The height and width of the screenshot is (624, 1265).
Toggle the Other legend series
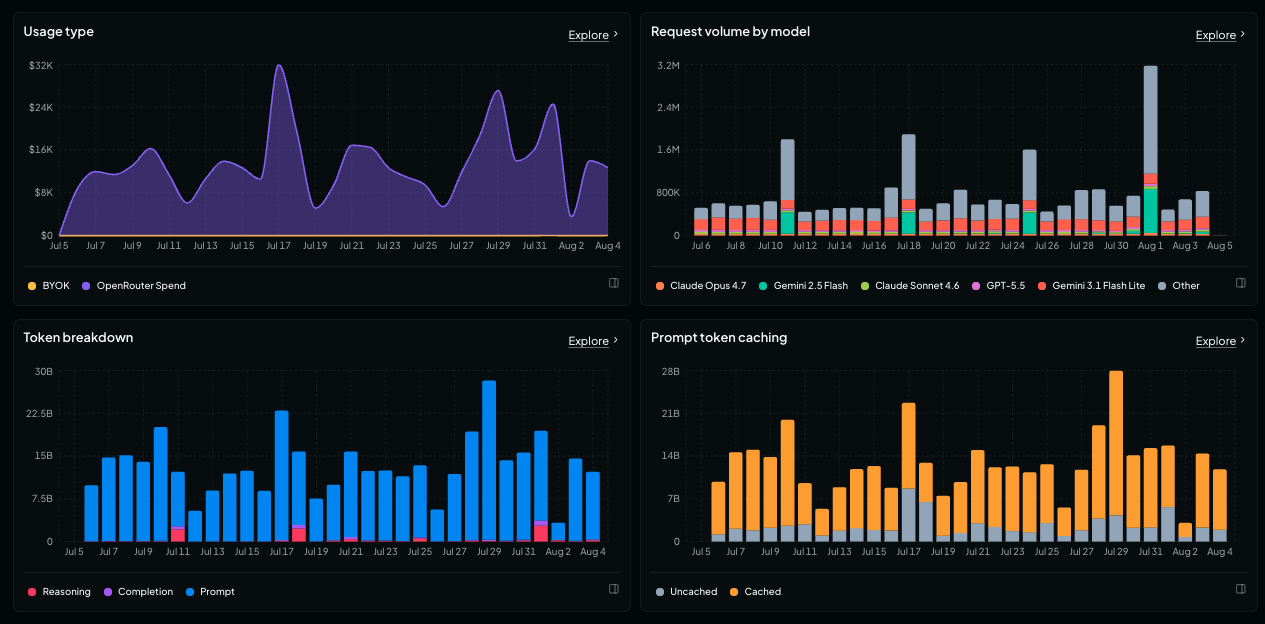tap(1179, 285)
